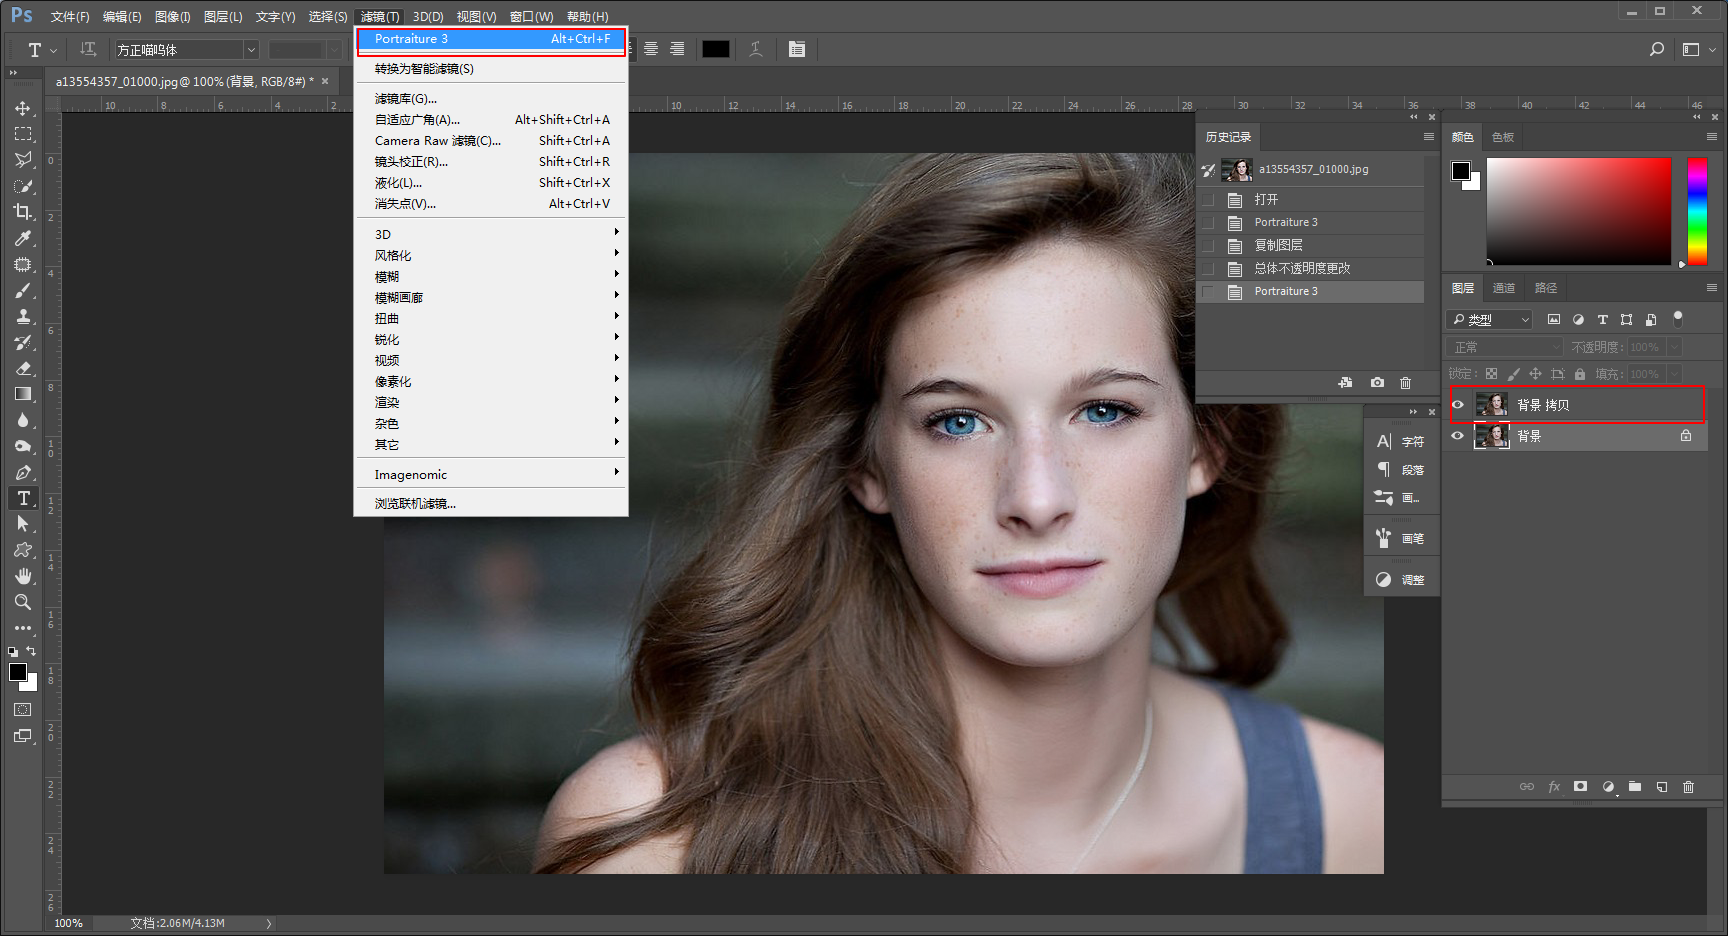Viewport: 1728px width, 936px height.
Task: Select the Hand tool
Action: 23,576
